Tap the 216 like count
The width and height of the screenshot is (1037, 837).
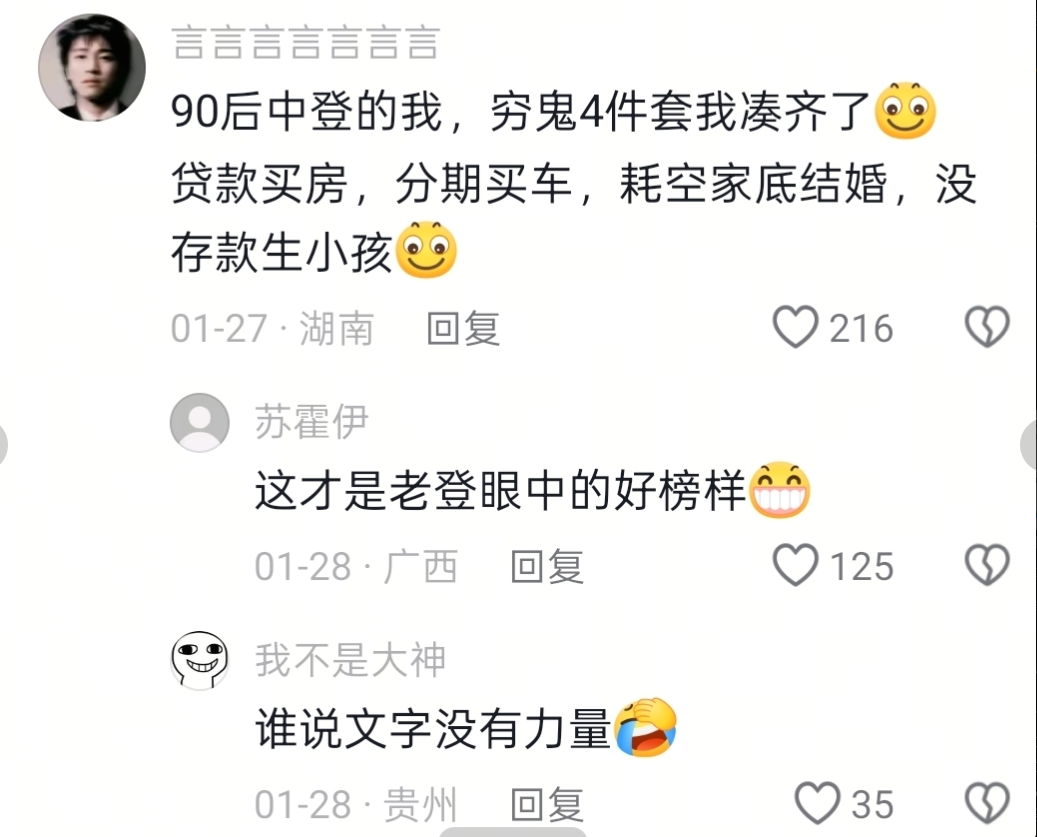861,328
